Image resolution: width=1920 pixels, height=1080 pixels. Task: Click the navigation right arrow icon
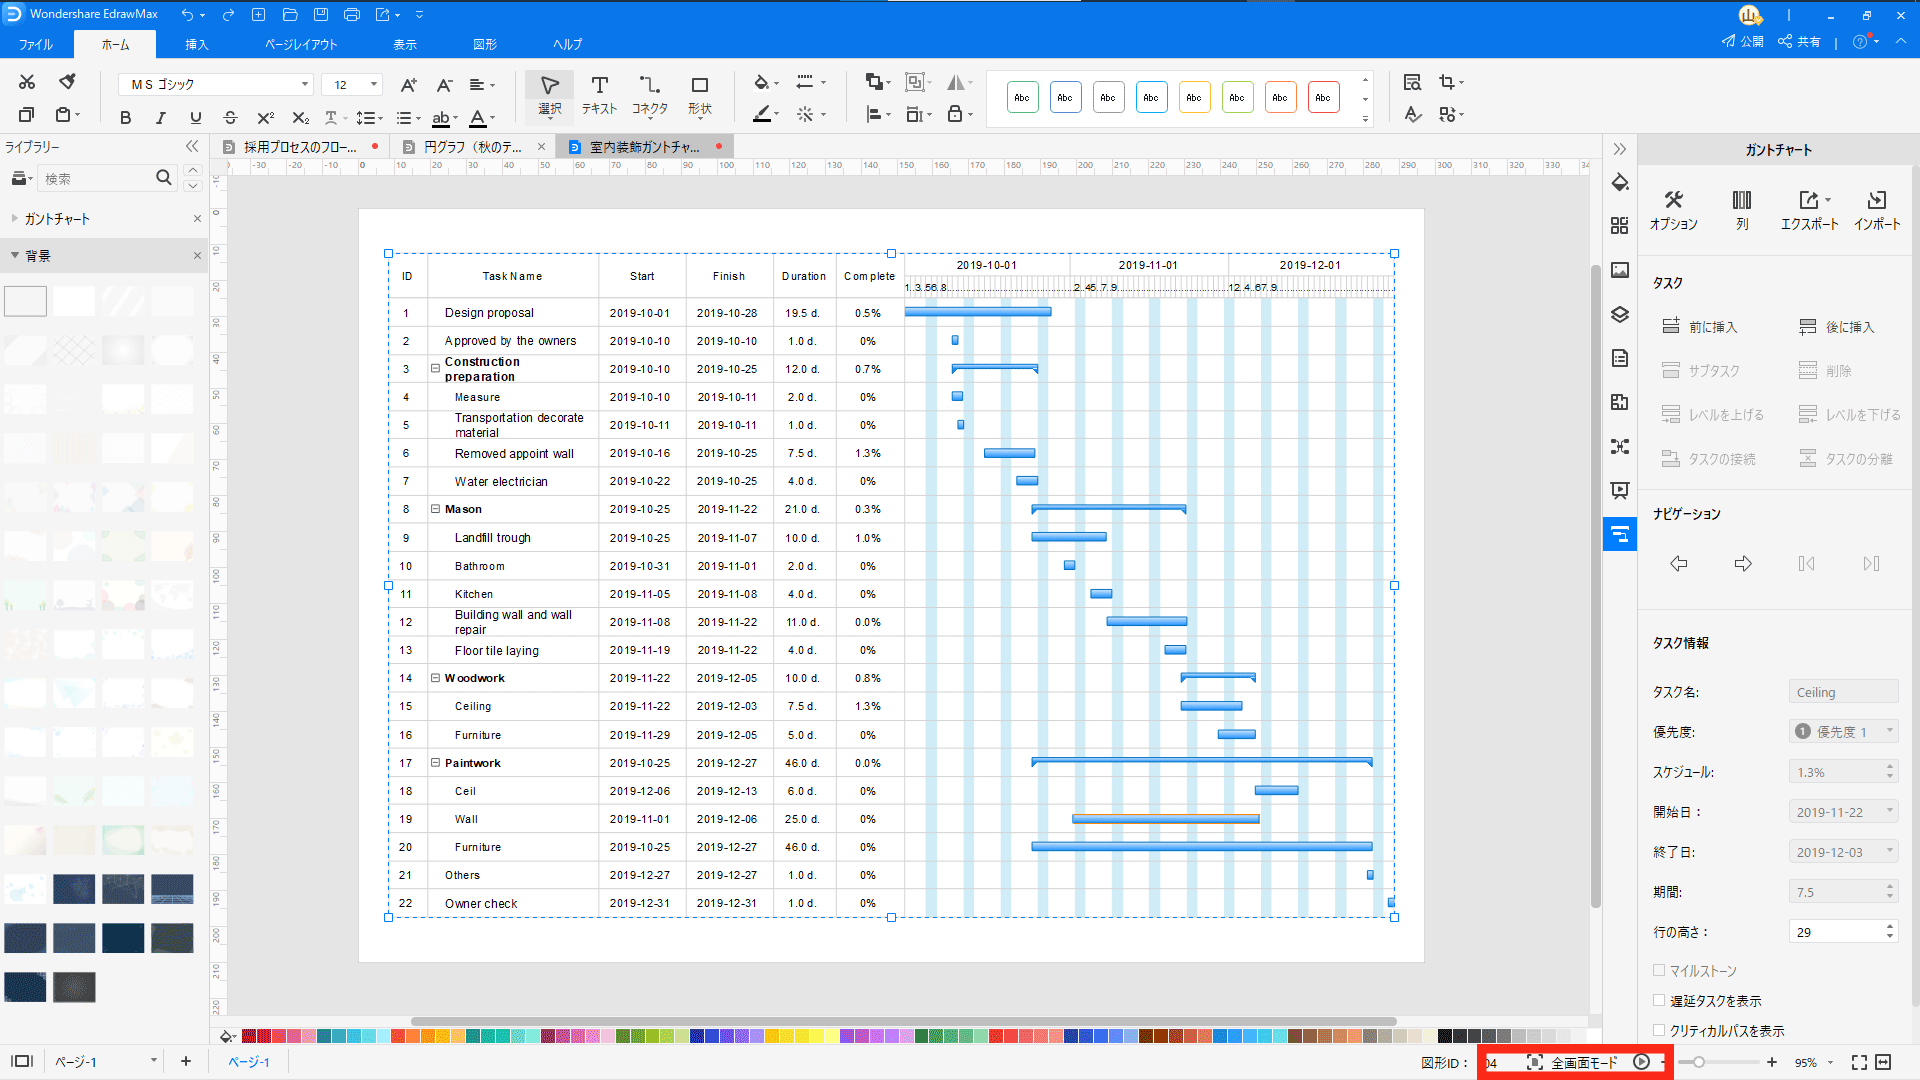pos(1742,564)
